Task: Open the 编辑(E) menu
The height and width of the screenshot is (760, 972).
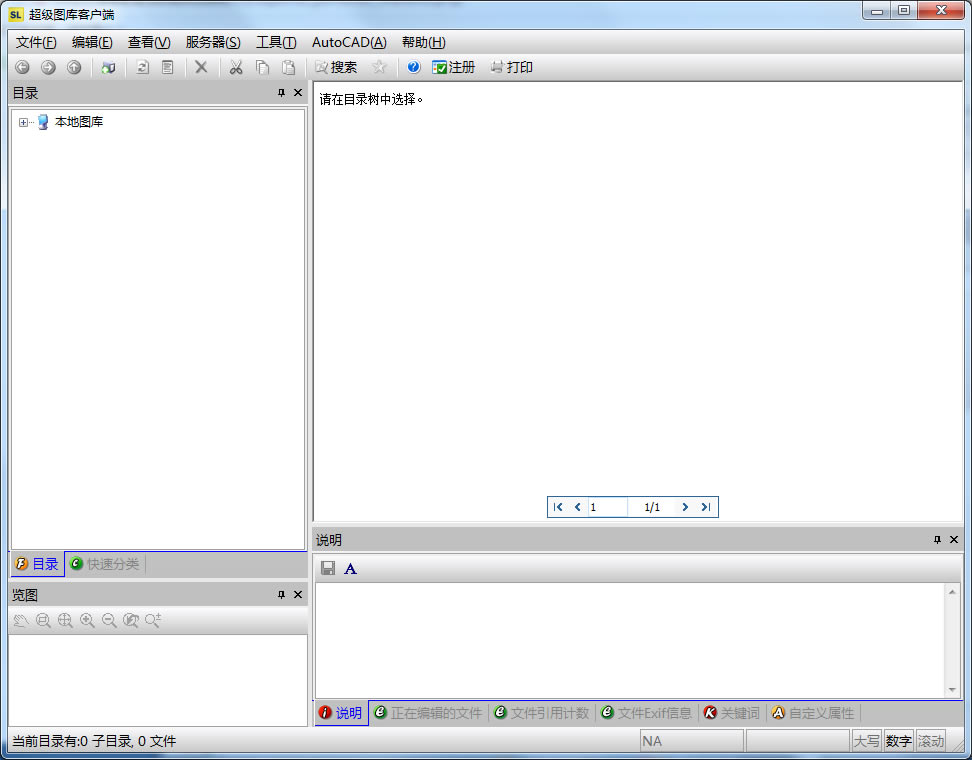Action: 92,42
